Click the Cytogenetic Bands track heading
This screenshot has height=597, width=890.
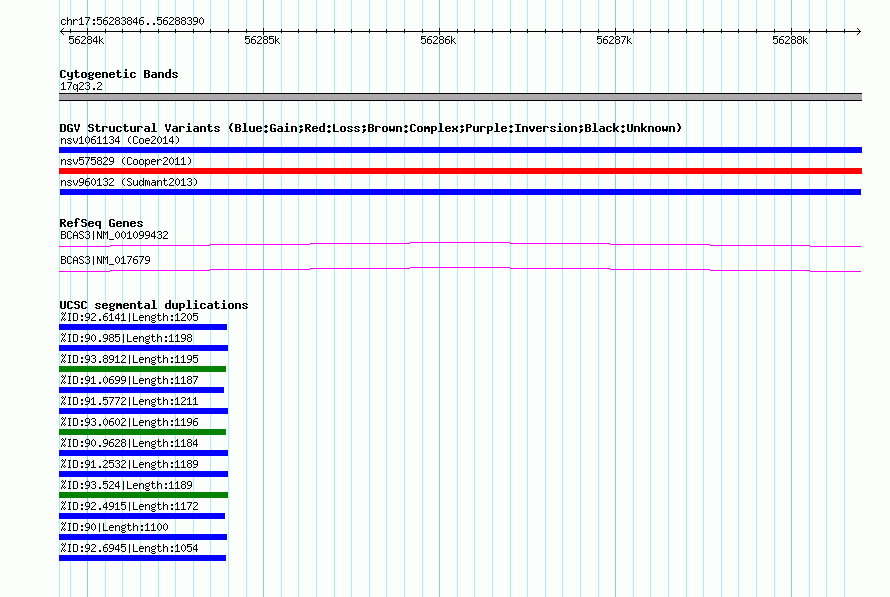pos(119,74)
